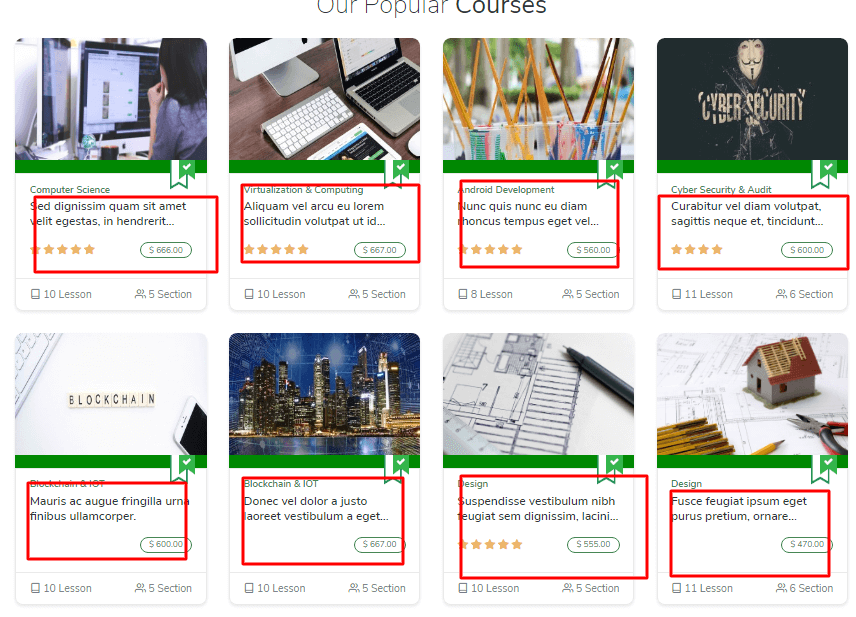Open the Blockchain scrabble tiles thumbnail
Screen dimensions: 856x617
[x=111, y=394]
